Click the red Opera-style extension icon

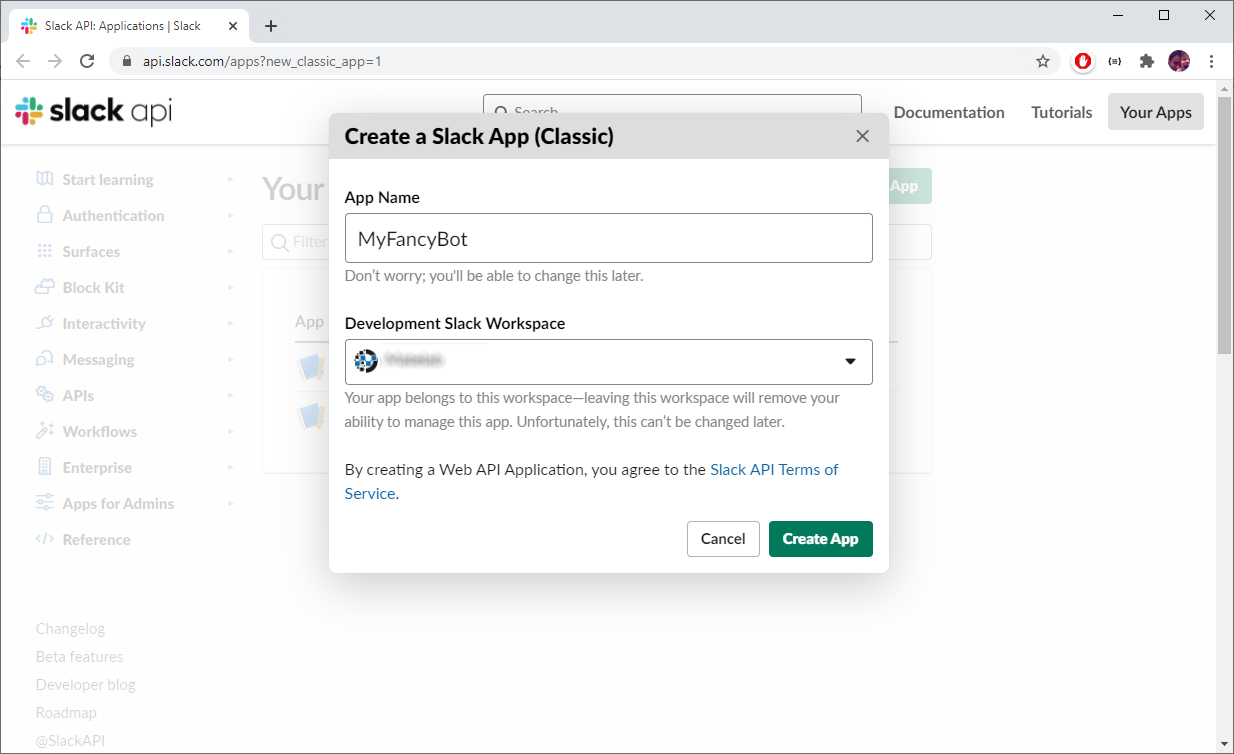(x=1083, y=61)
